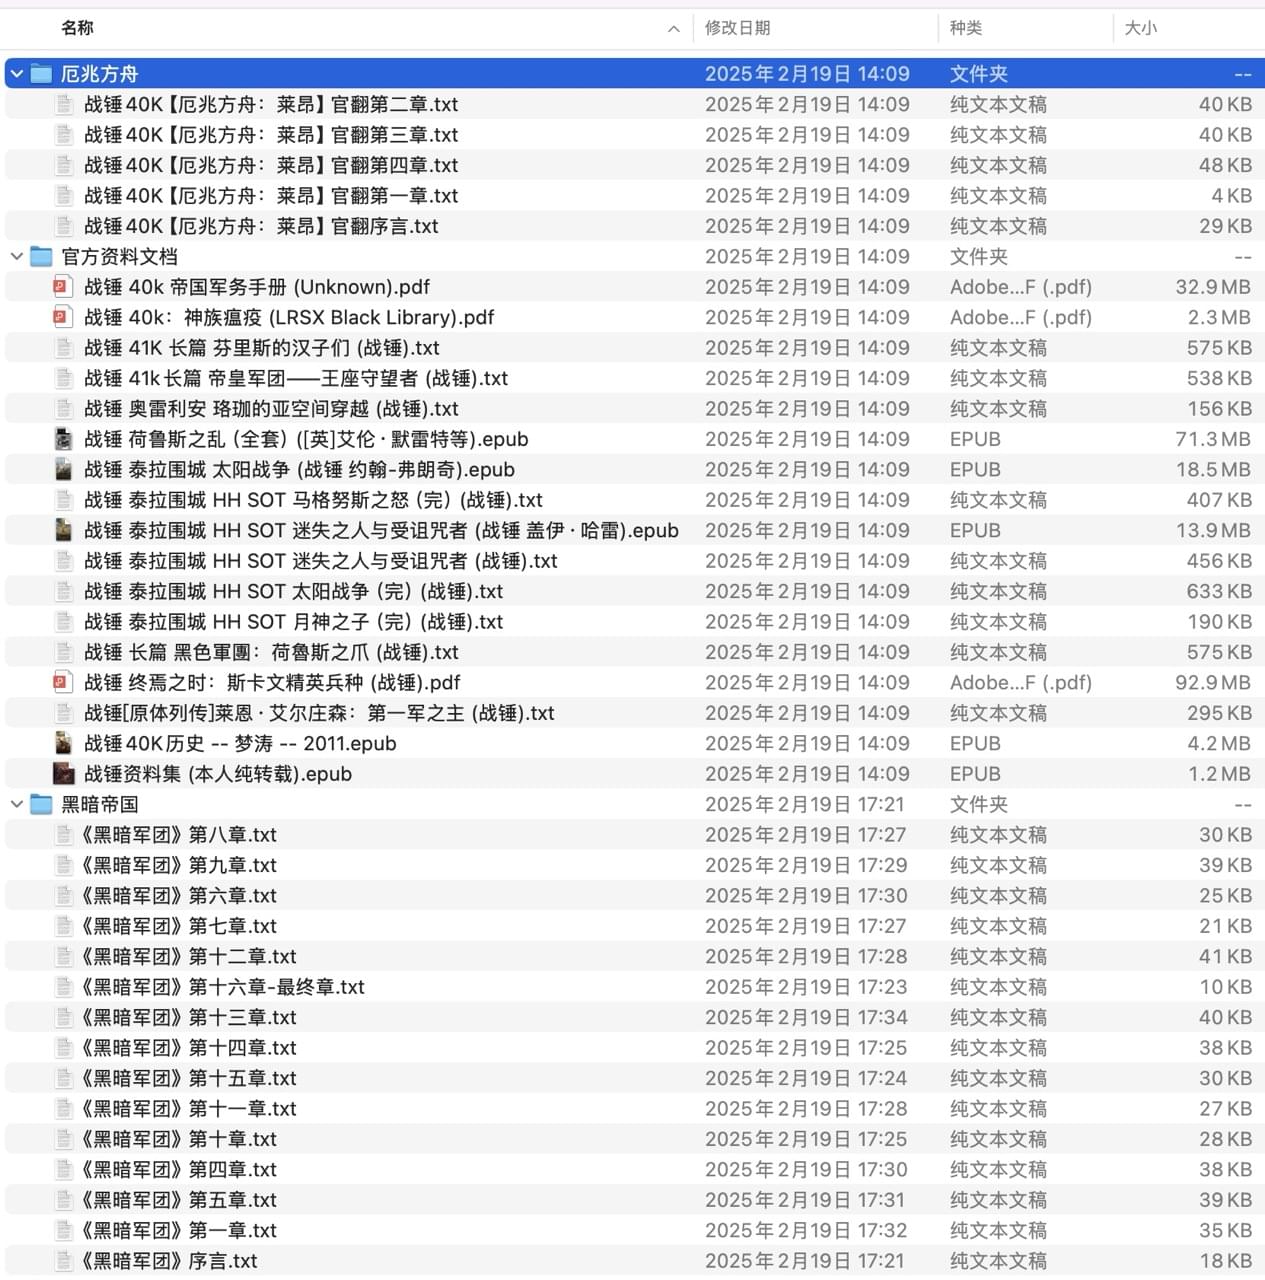Click the text file icon for 《黑暗军团》序言

[x=64, y=1261]
